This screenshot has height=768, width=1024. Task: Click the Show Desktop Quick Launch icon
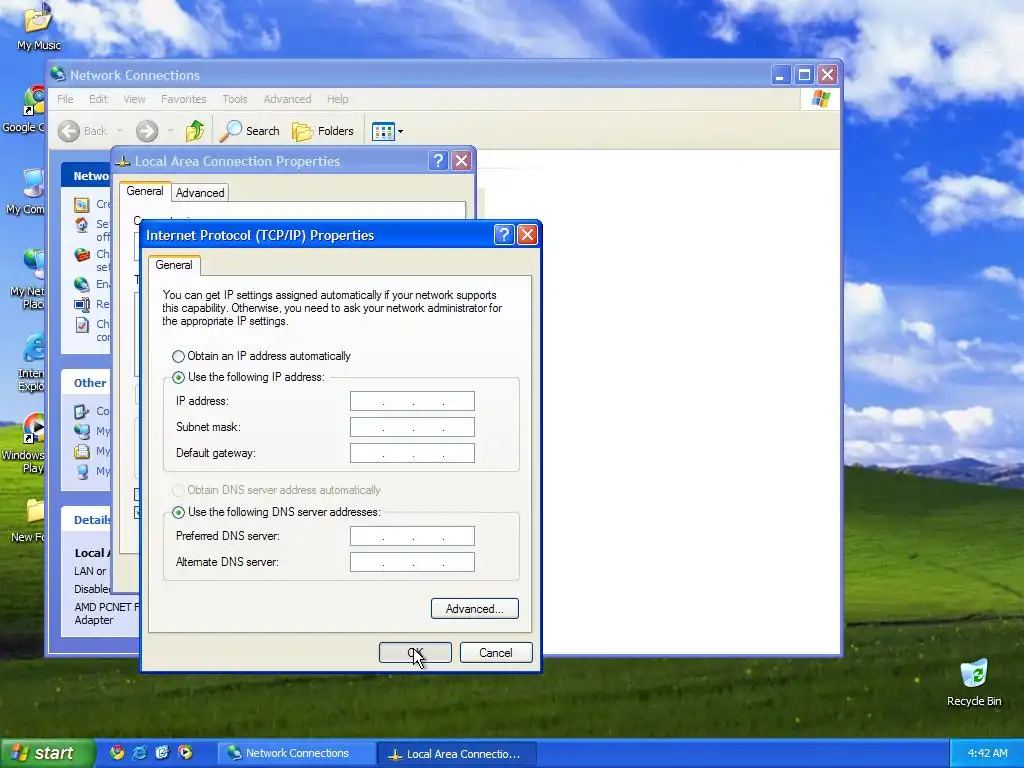pos(162,753)
